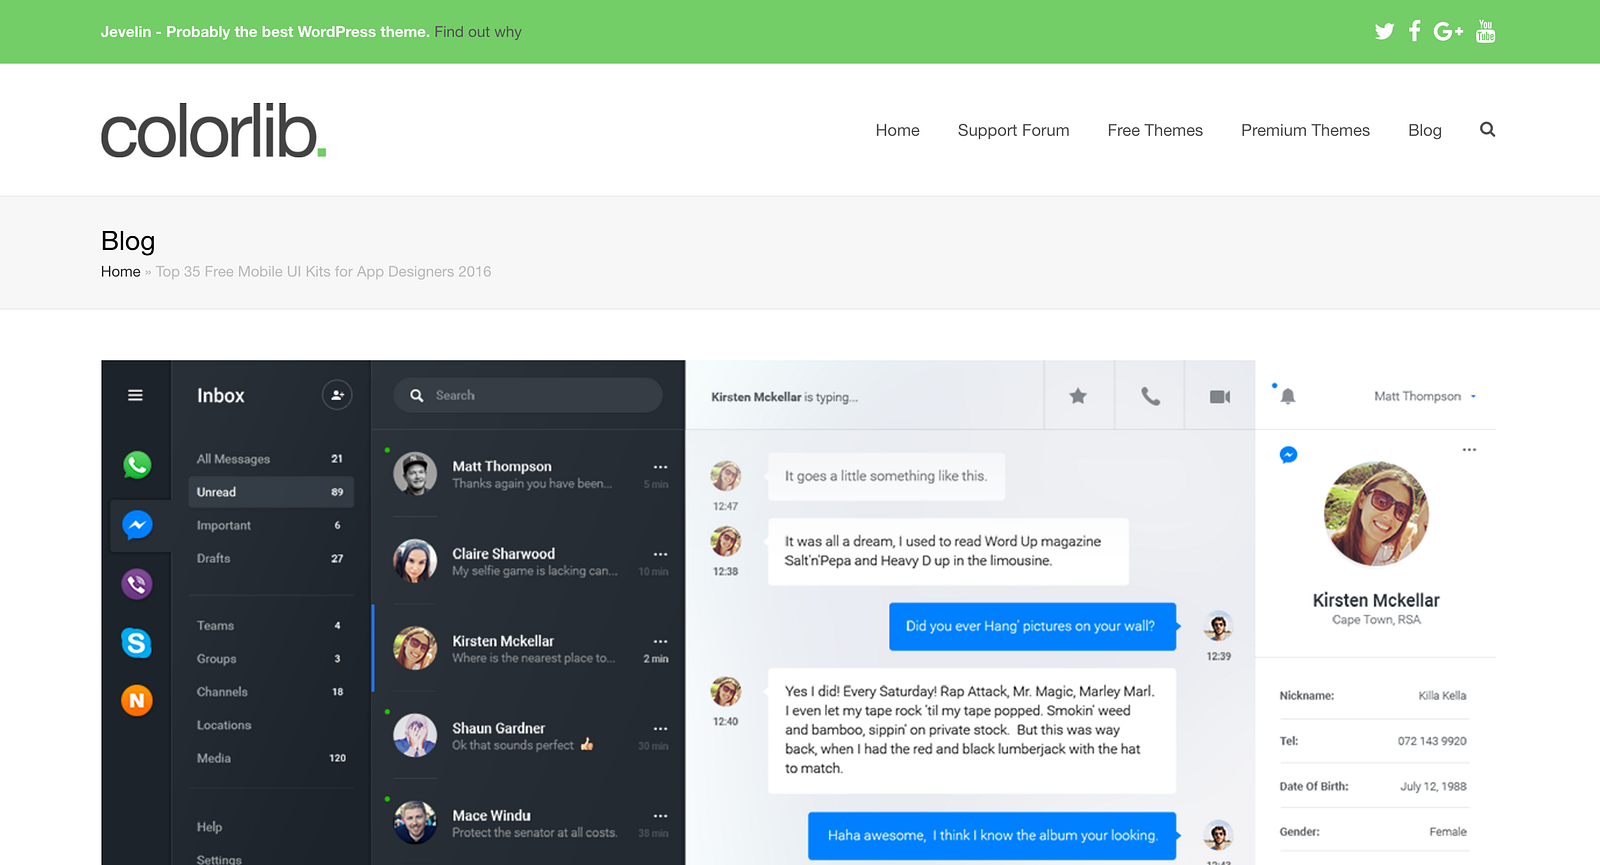
Task: Click Kirsten Mckellar large profile photo
Action: [x=1376, y=514]
